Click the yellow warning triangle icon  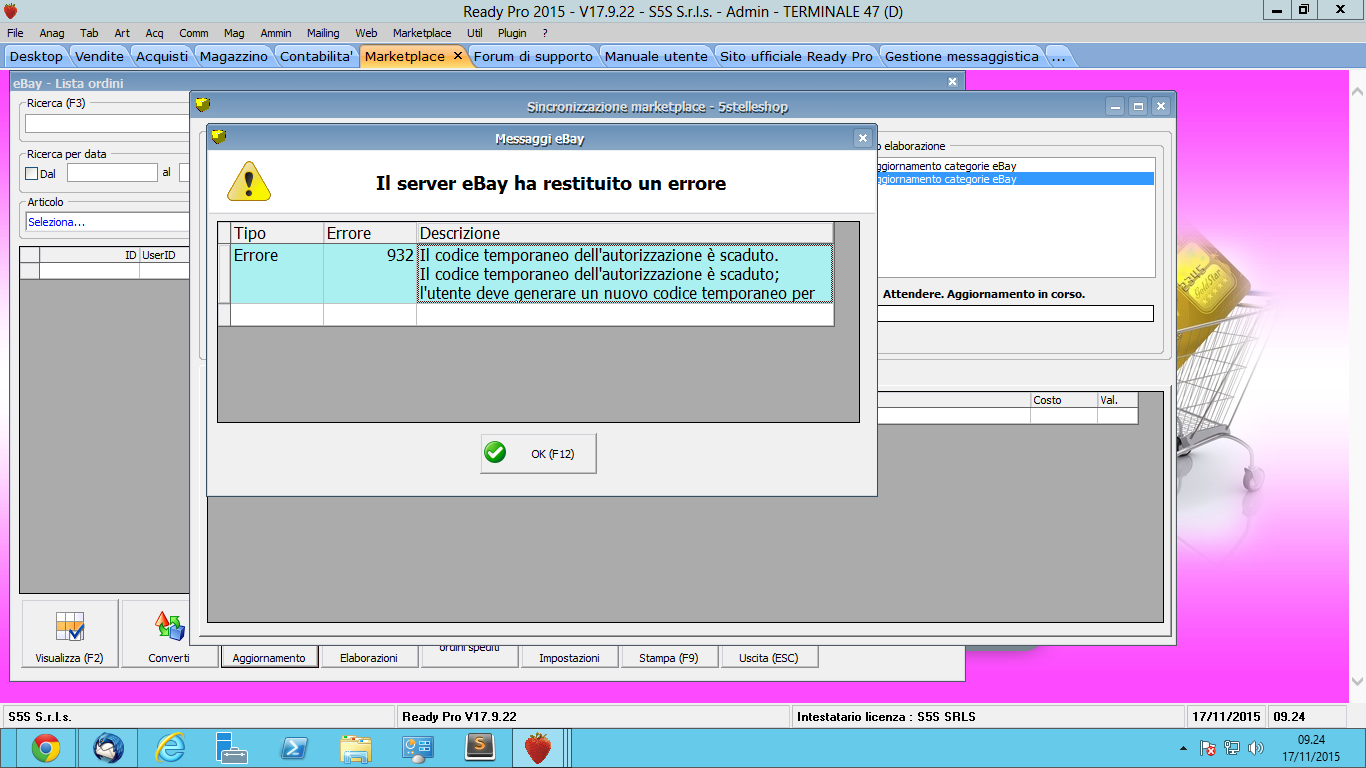[x=249, y=181]
